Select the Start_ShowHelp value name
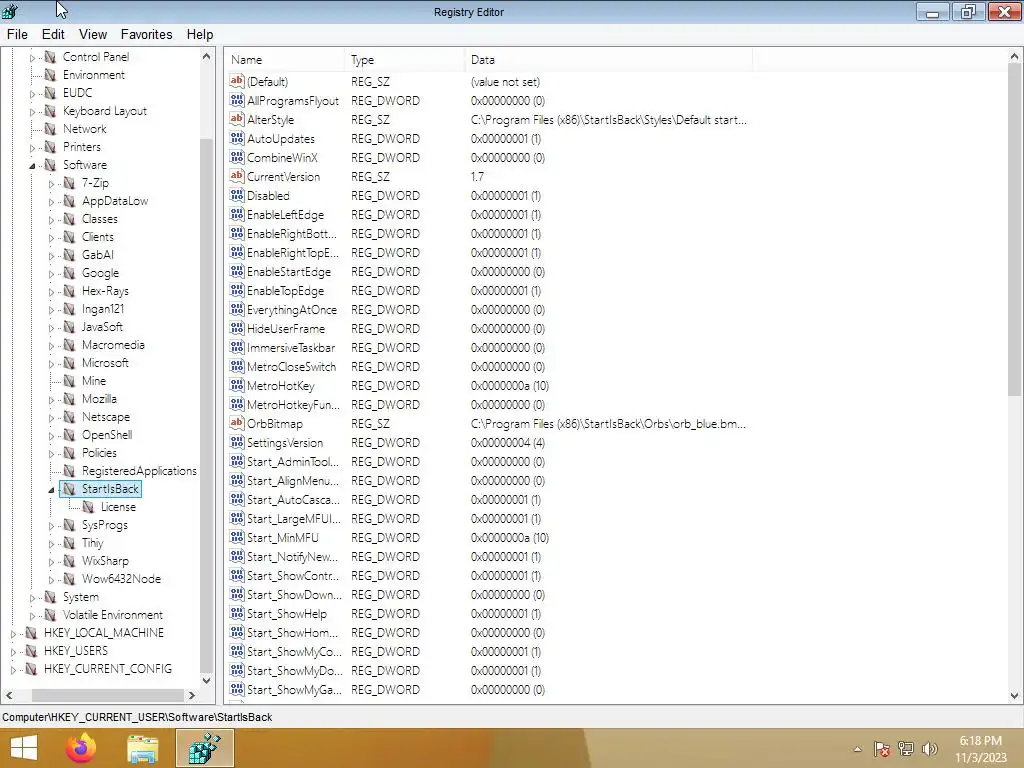Viewport: 1024px width, 768px height. 287,614
